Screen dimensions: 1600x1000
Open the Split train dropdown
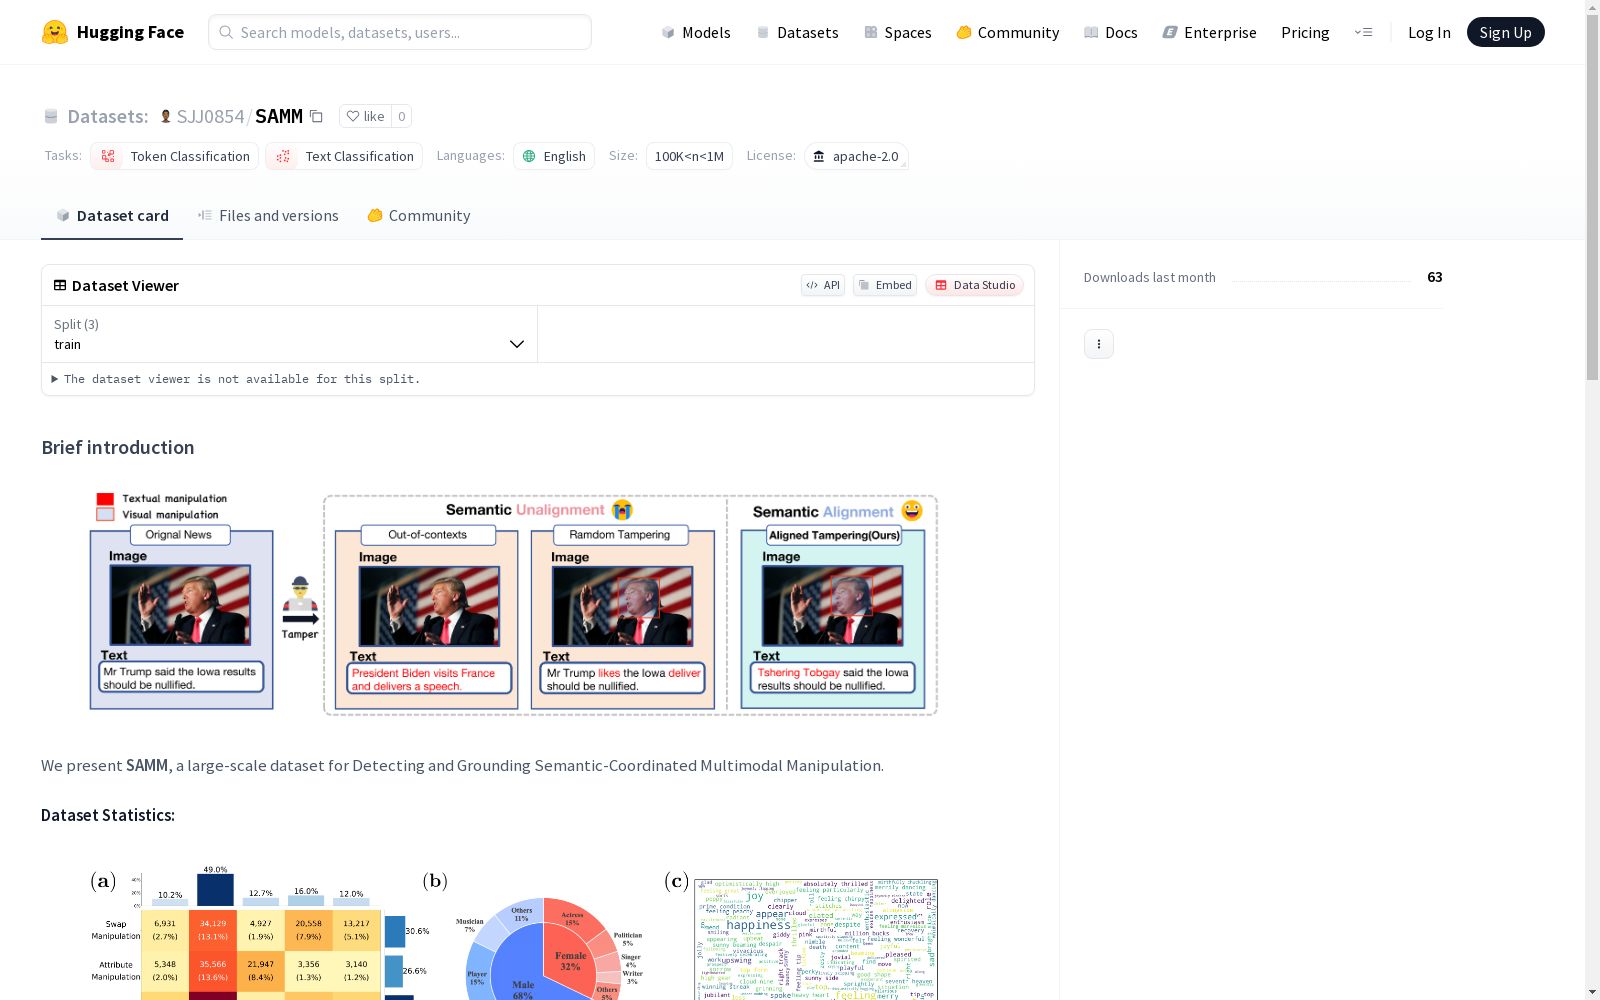tap(290, 334)
